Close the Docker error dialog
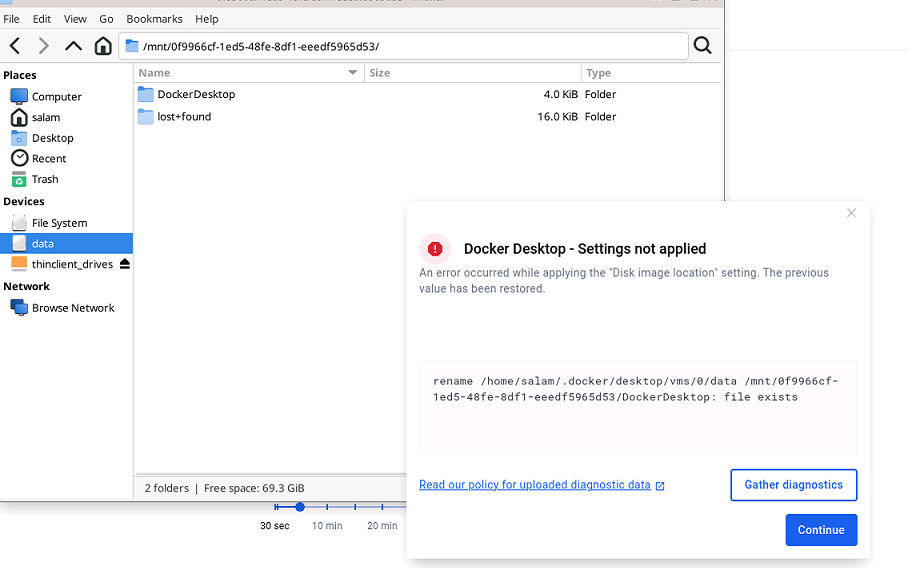This screenshot has height=568, width=909. coord(851,213)
